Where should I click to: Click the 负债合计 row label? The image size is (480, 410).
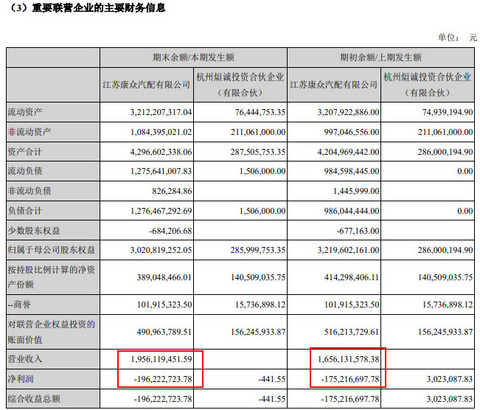25,211
